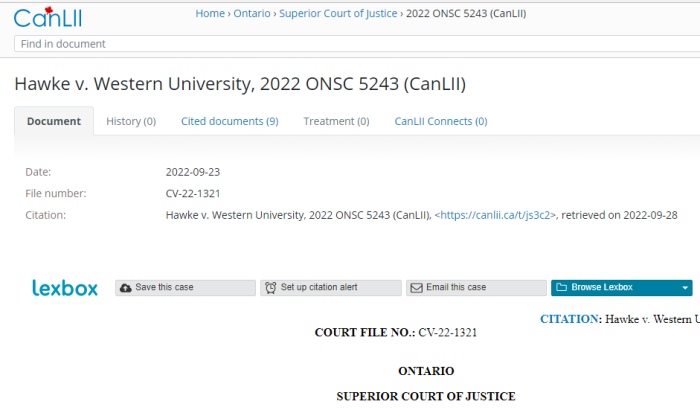Click the 2022 ONSC 5243 (CanLII) breadcrumb text
Image resolution: width=700 pixels, height=413 pixels.
coord(466,13)
